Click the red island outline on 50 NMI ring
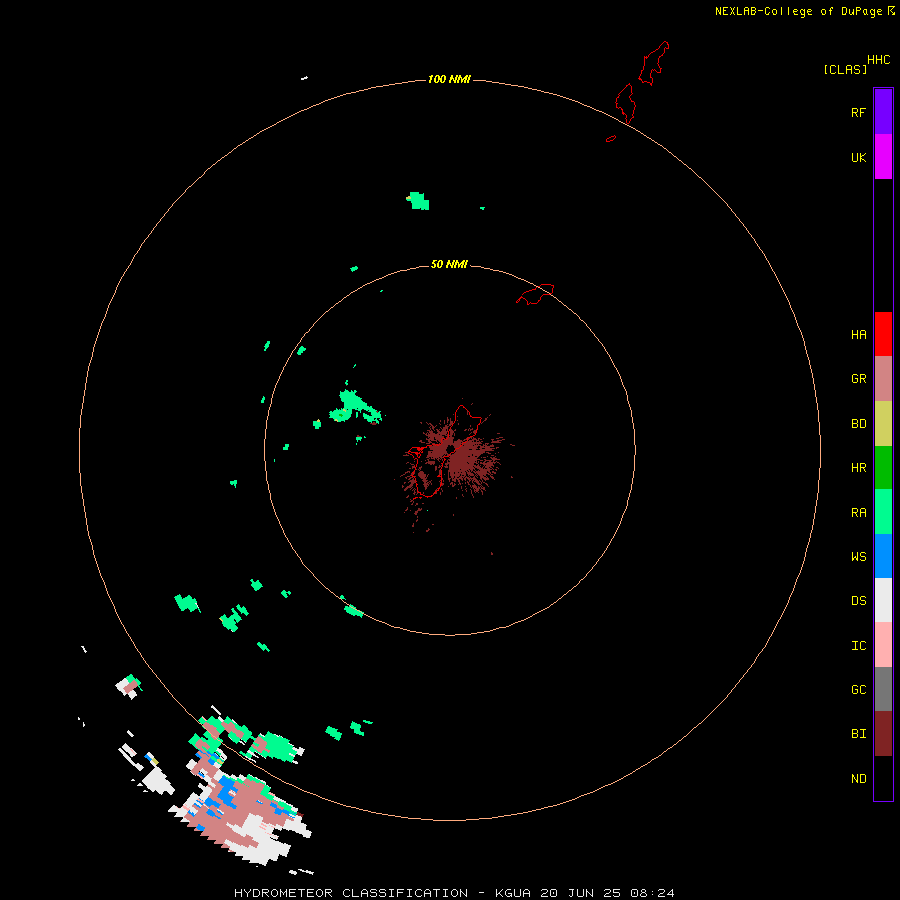The image size is (900, 900). coord(536,294)
